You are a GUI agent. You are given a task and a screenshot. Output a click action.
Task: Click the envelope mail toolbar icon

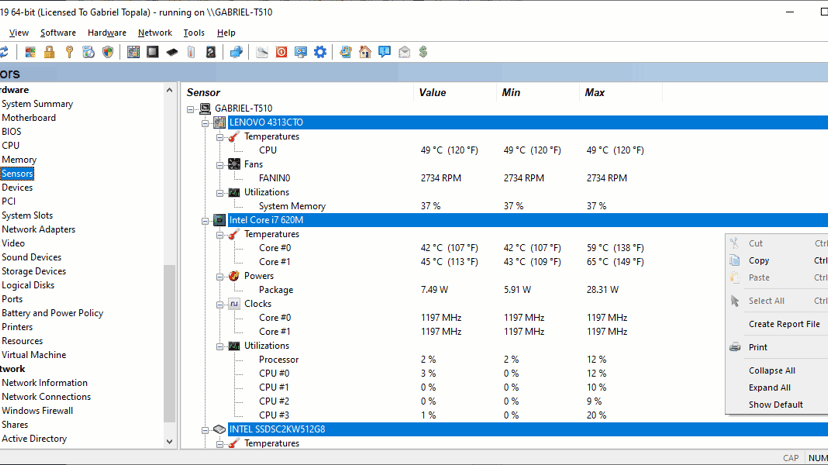point(404,52)
